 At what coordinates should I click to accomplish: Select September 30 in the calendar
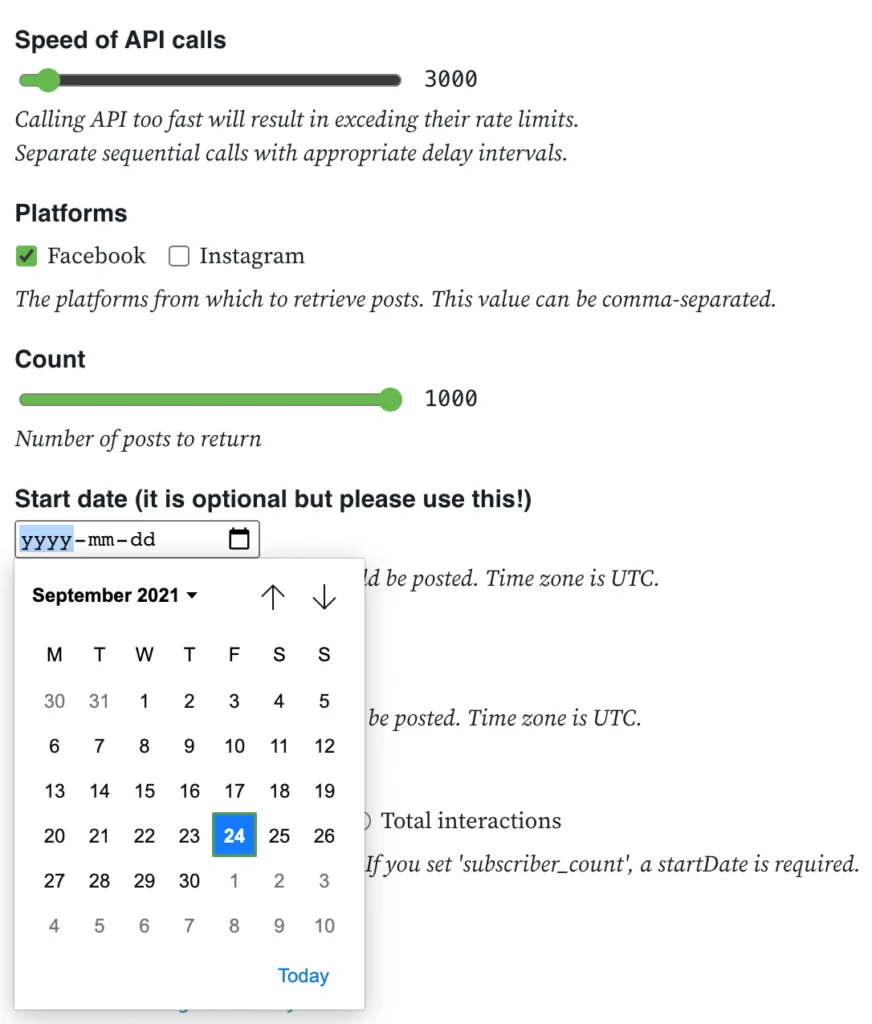coord(189,881)
